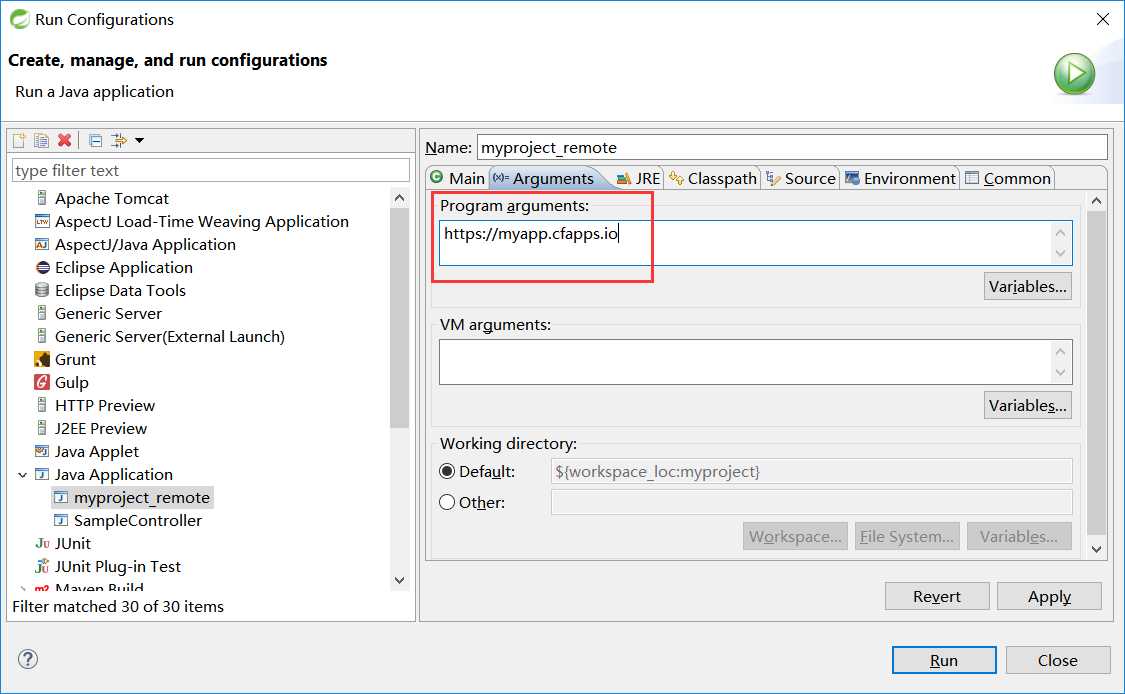
Task: Open the Source tab
Action: click(801, 178)
